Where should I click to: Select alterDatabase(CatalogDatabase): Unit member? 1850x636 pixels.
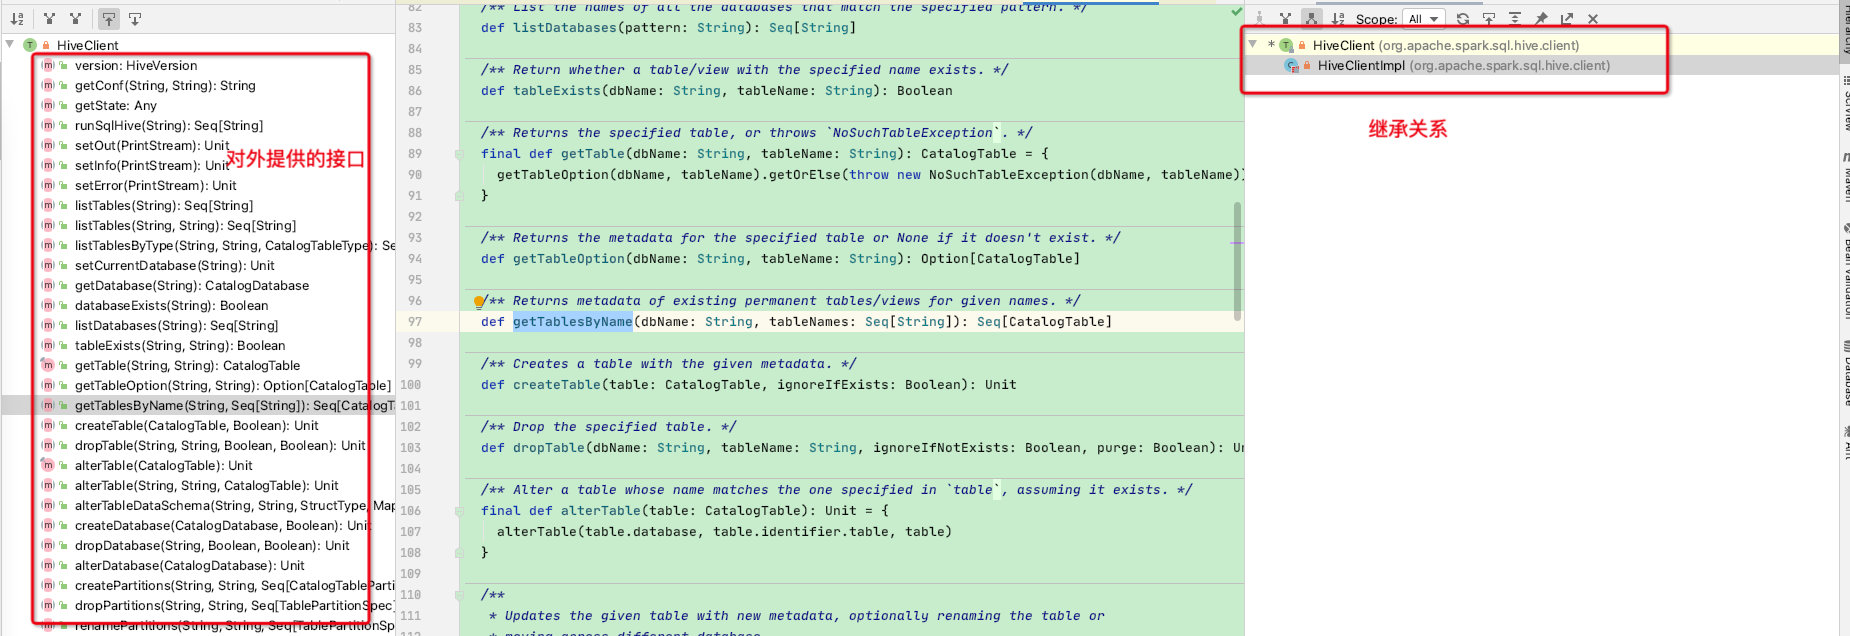coord(190,565)
